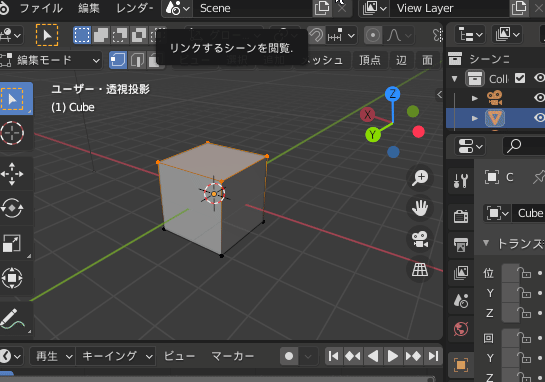Click the new View Layer copy icon
Screen dimensions: 545x382
coord(519,8)
